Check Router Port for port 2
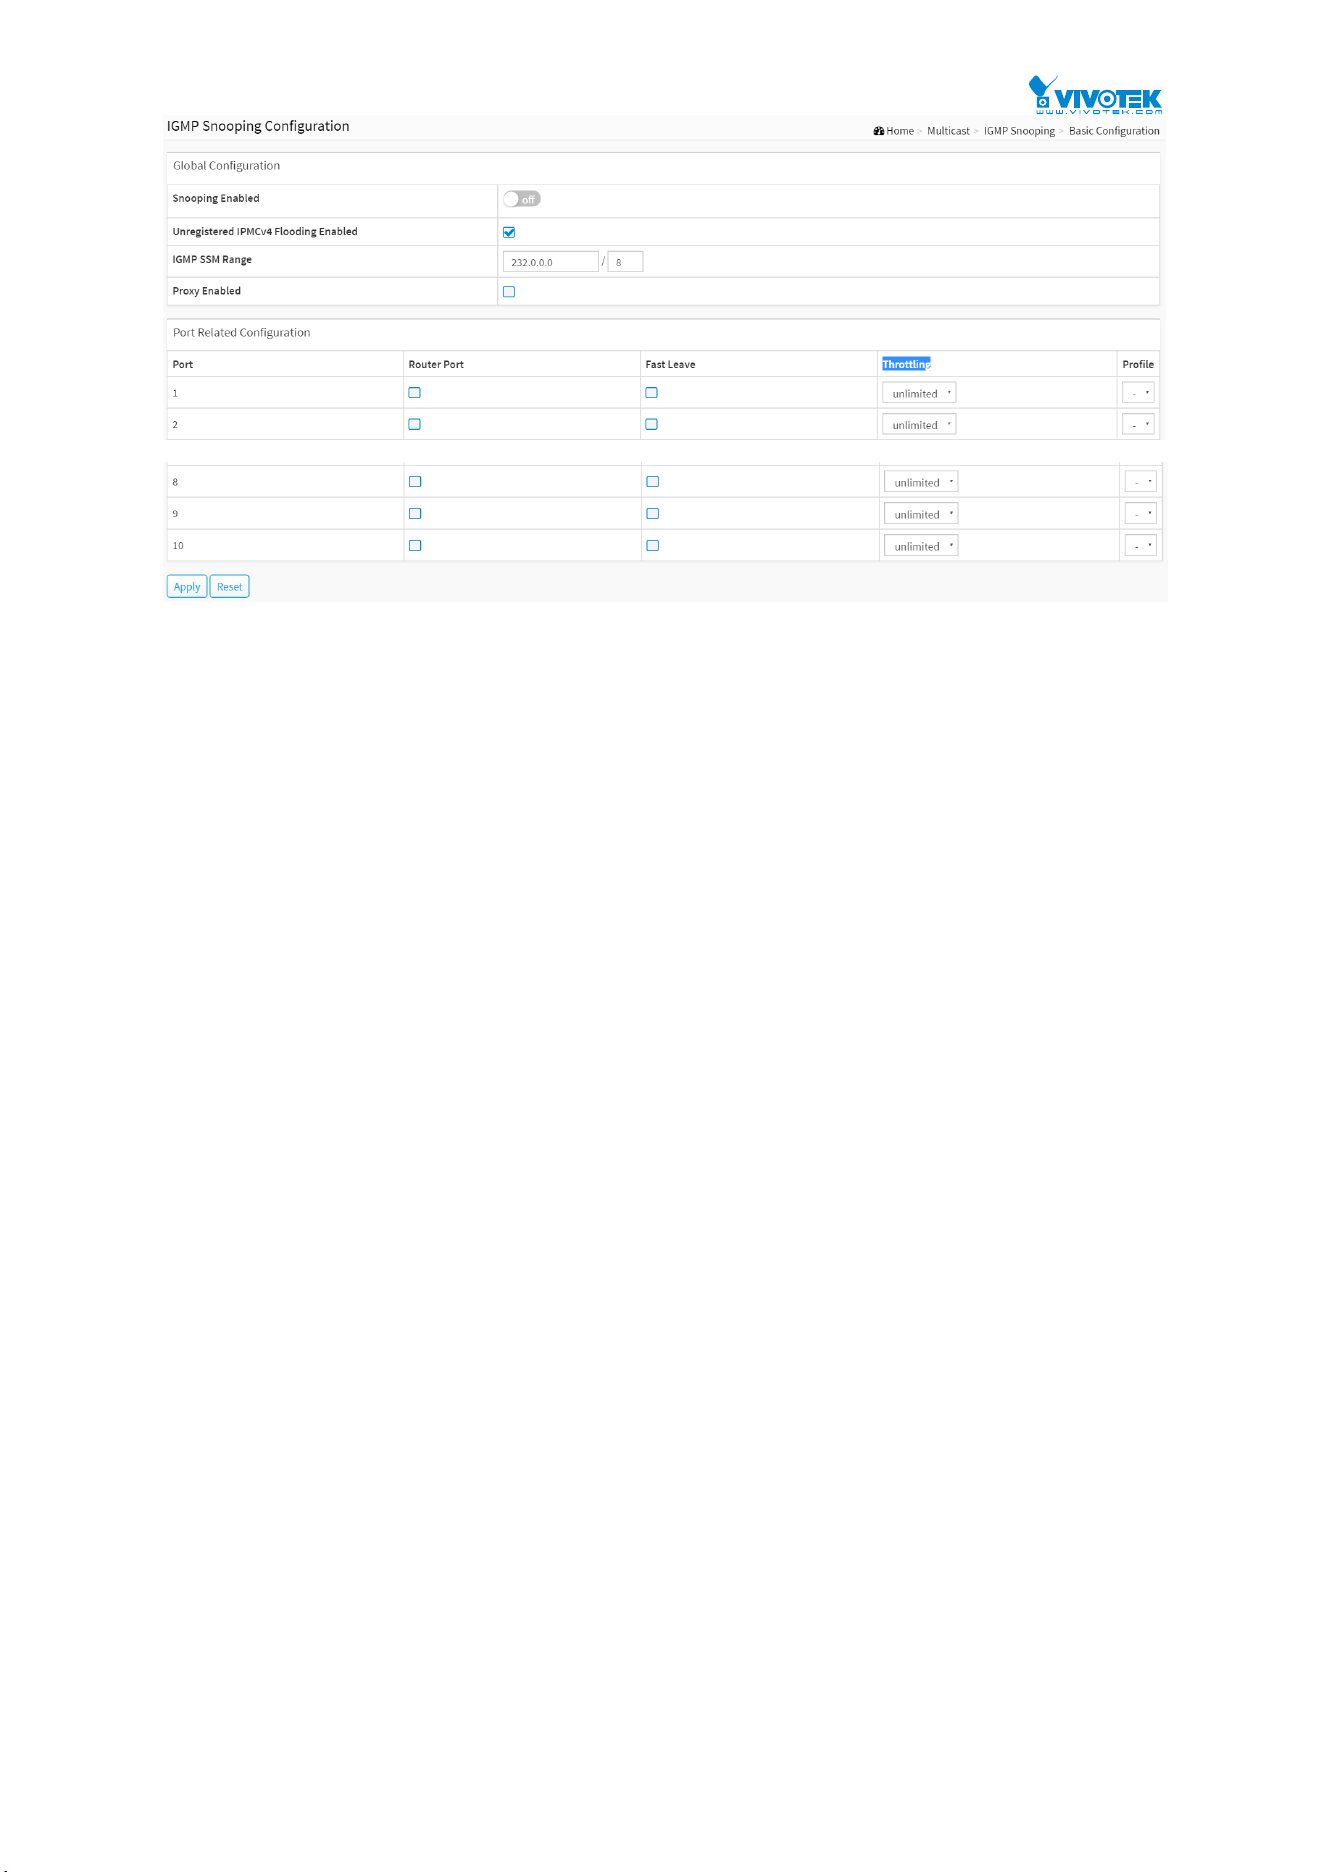The image size is (1324, 1872). [414, 424]
